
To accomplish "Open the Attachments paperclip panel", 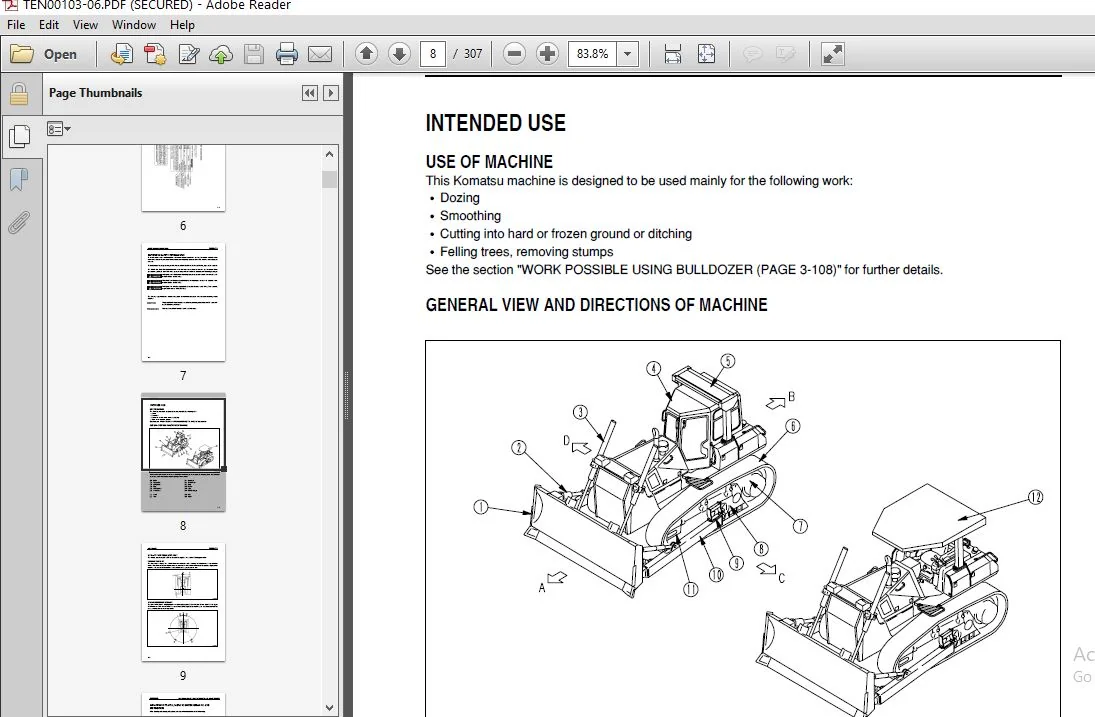I will [x=19, y=223].
